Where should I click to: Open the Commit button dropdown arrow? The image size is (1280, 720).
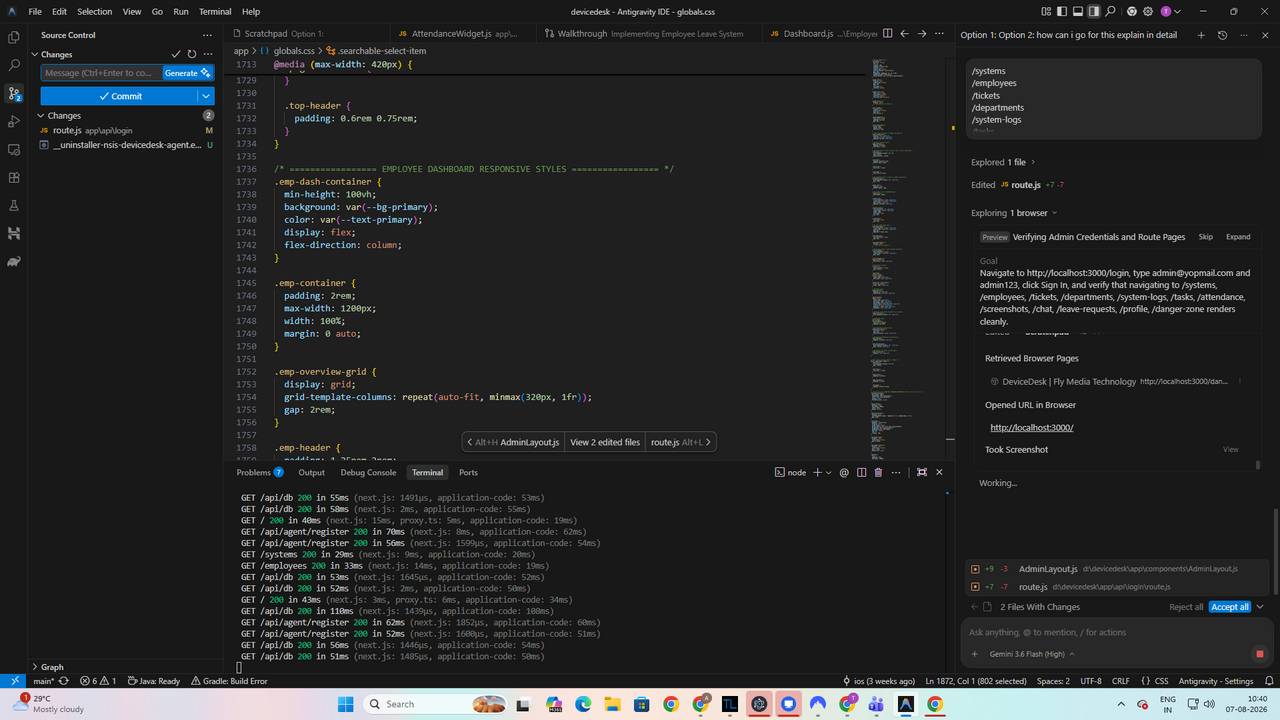[206, 96]
